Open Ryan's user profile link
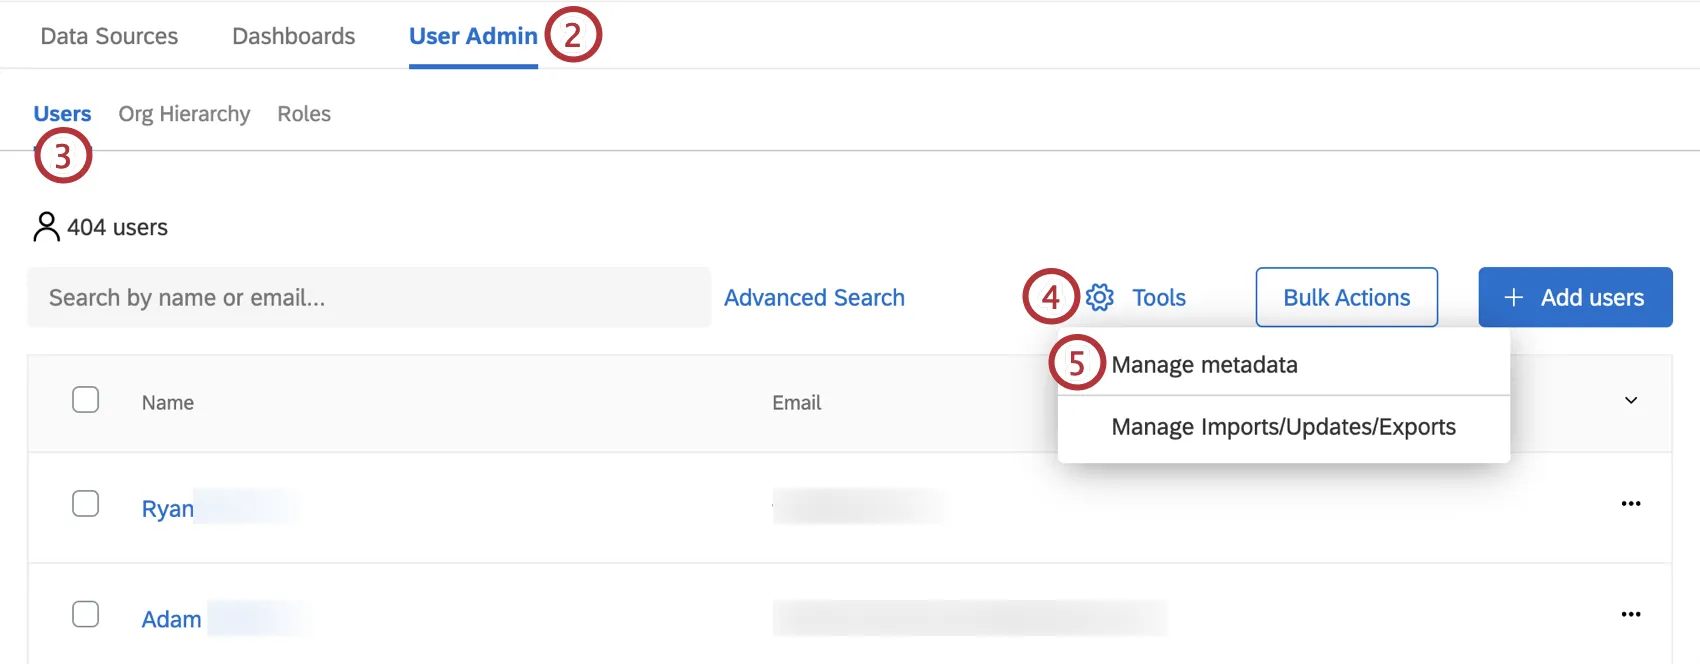Image resolution: width=1700 pixels, height=664 pixels. click(x=168, y=508)
